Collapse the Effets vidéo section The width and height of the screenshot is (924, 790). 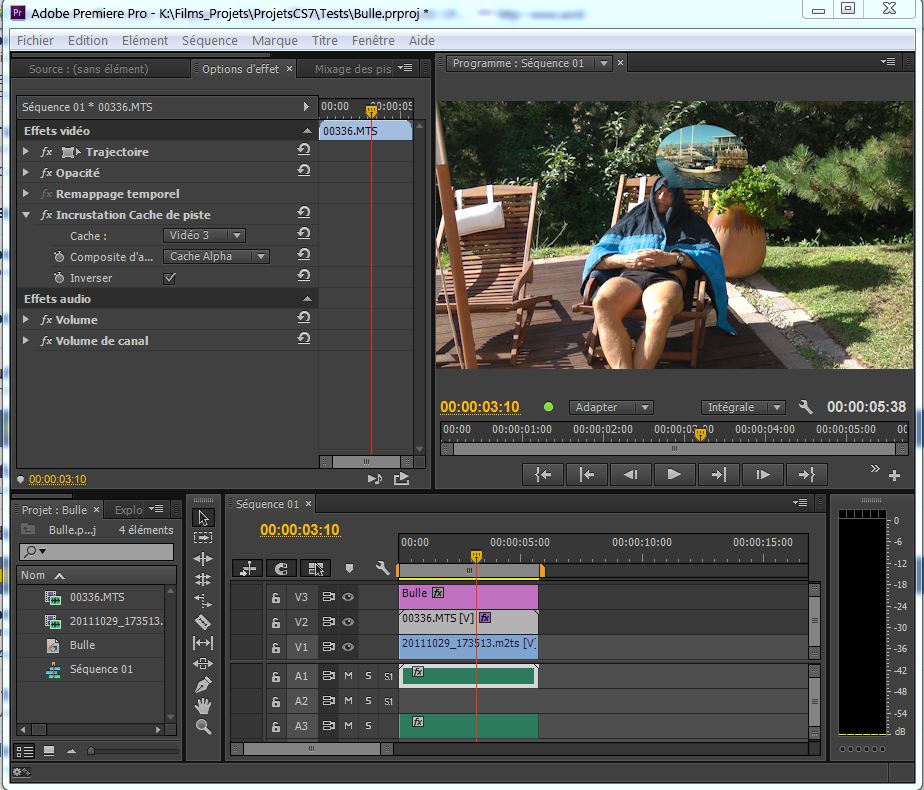(307, 131)
